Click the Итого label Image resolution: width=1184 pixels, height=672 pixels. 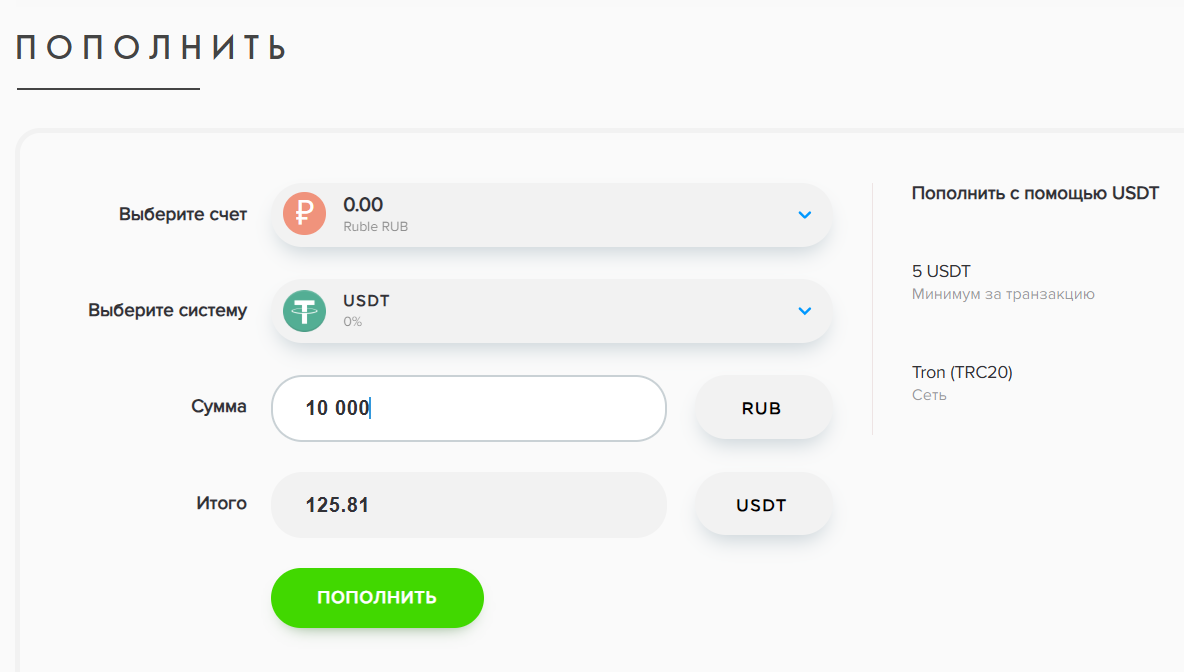221,503
